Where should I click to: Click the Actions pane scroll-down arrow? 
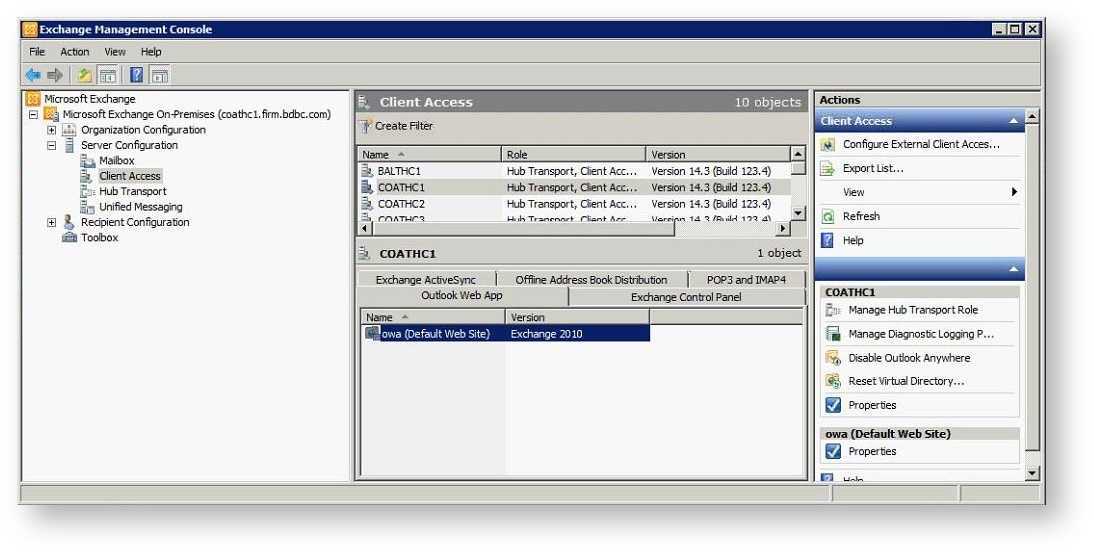pyautogui.click(x=1033, y=474)
